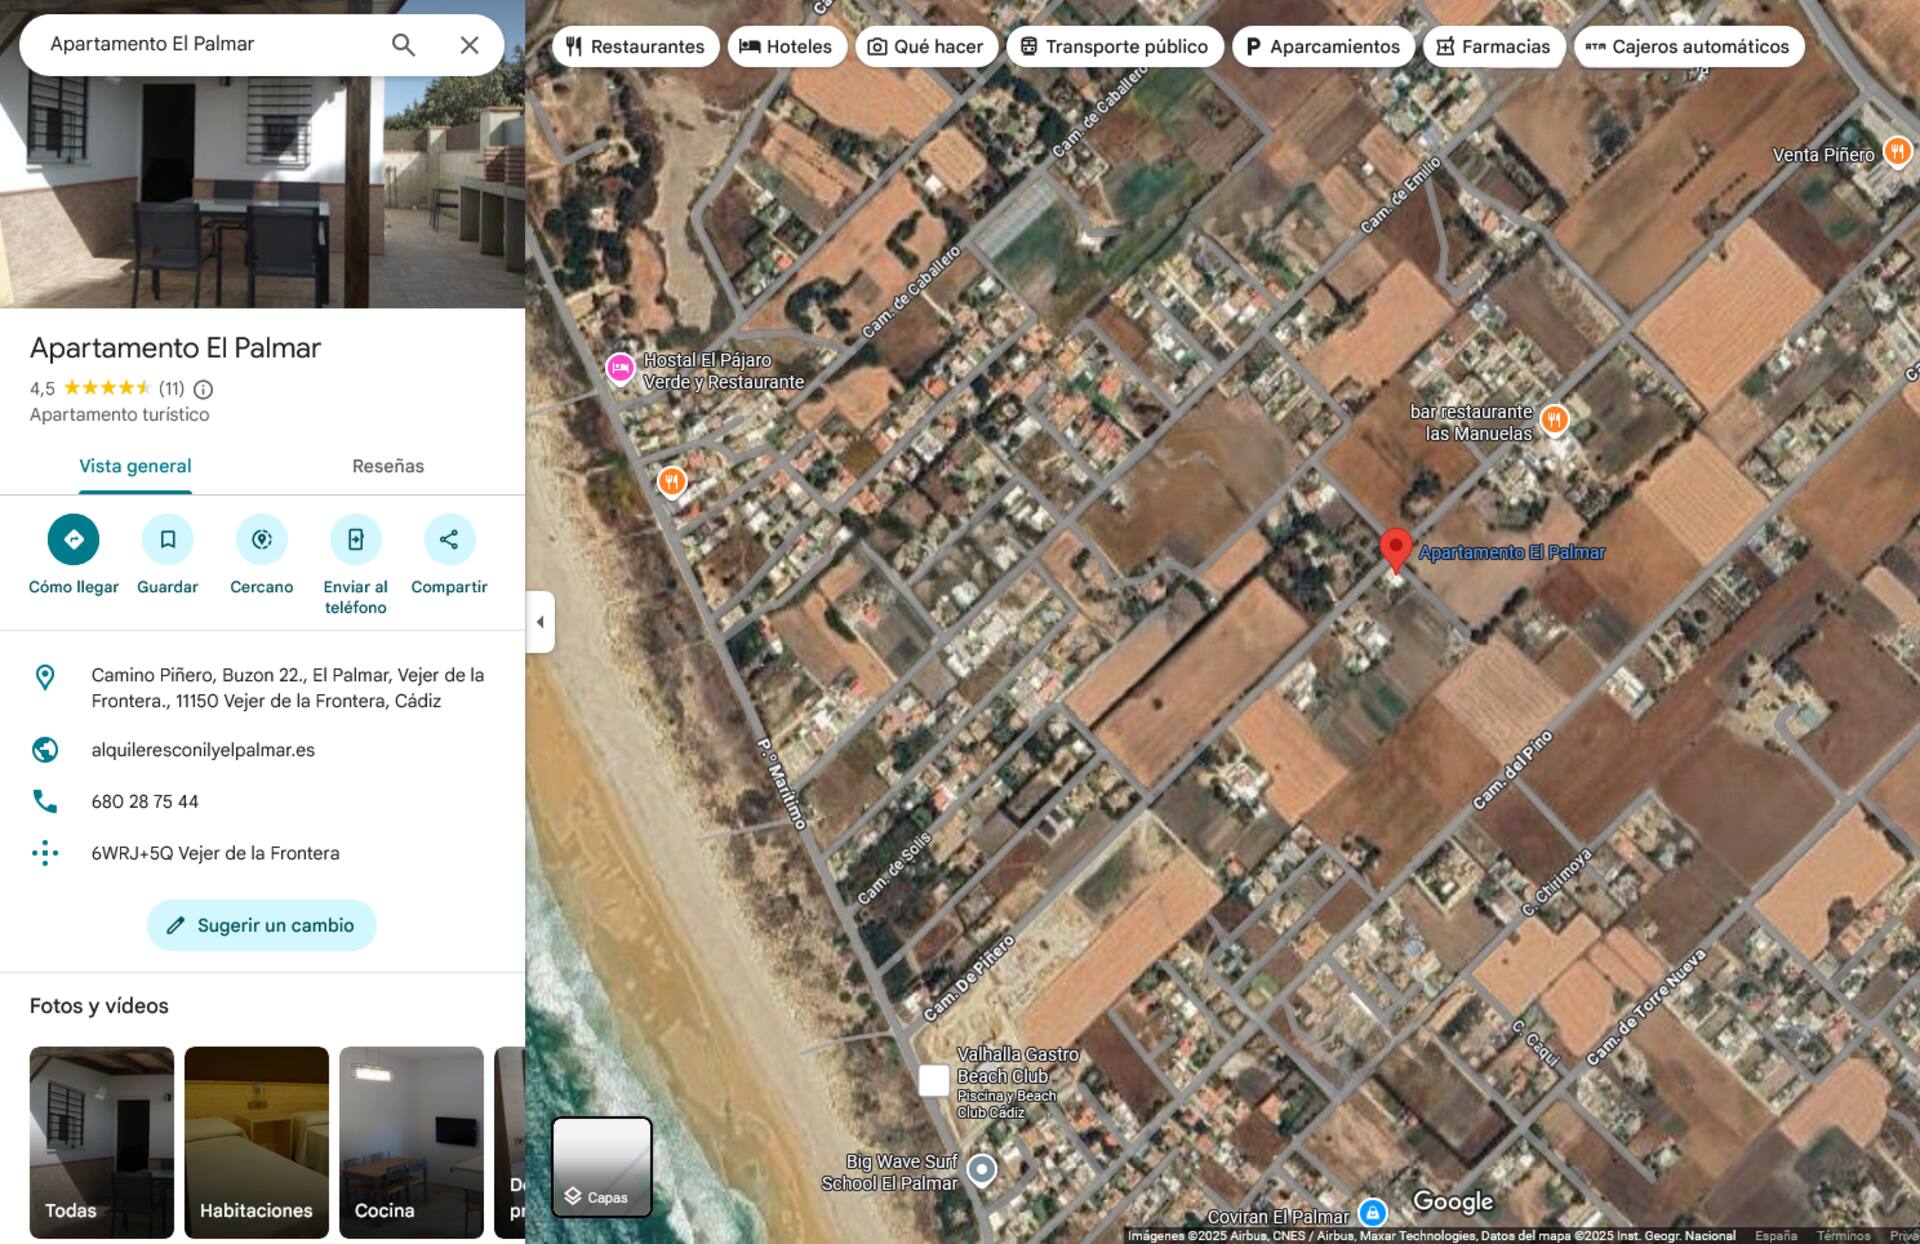
Task: Open Cercano nearby search icon
Action: (x=261, y=539)
